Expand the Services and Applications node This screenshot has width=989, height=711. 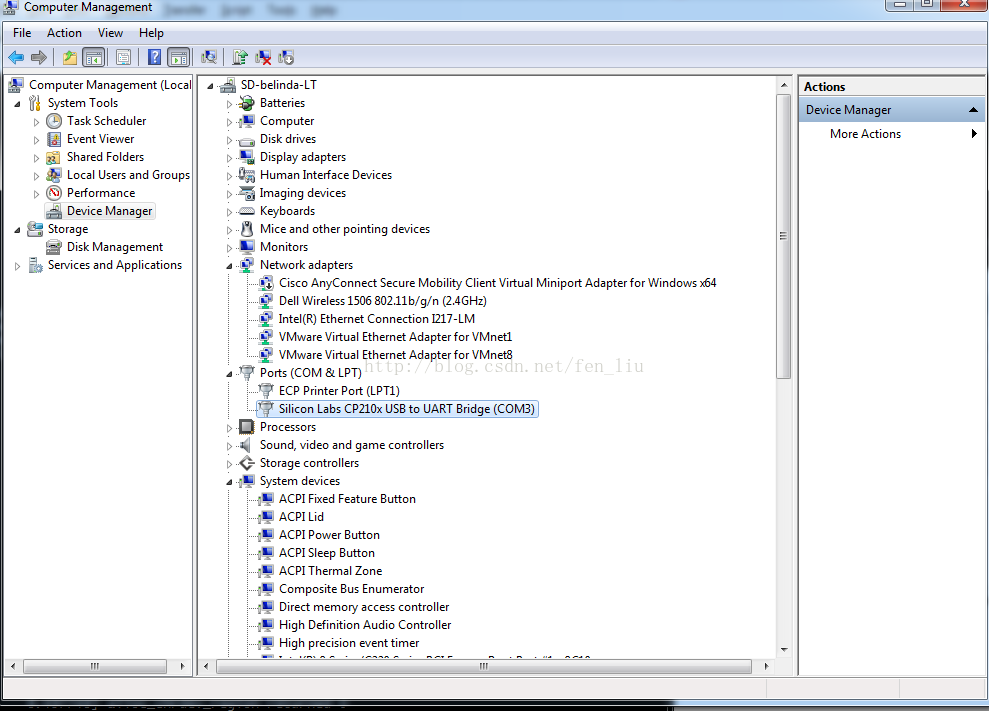point(18,265)
